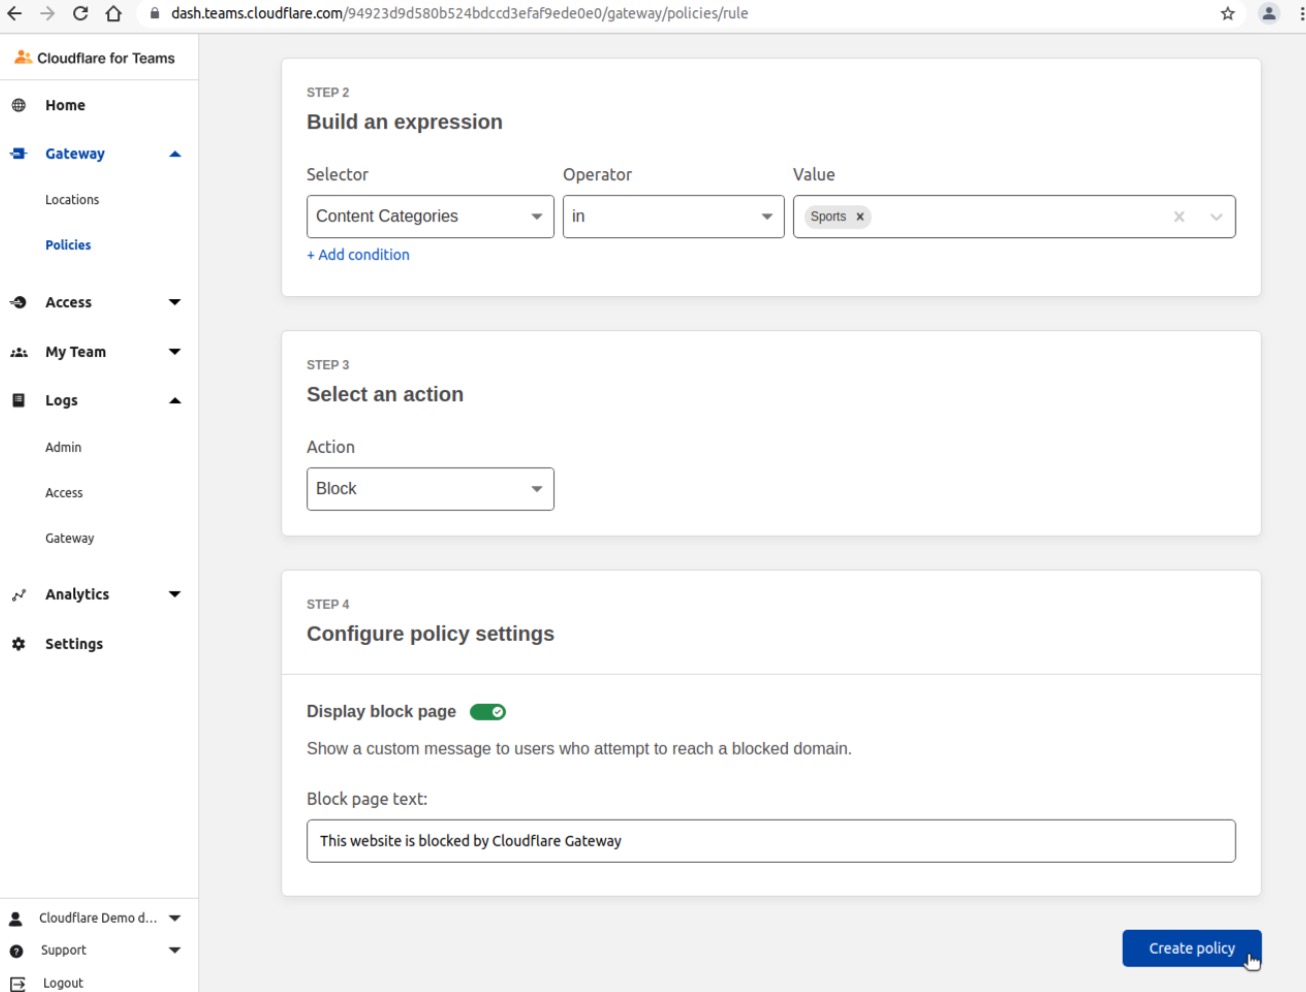This screenshot has height=992, width=1306.
Task: Clear all values in Value field
Action: [1179, 216]
